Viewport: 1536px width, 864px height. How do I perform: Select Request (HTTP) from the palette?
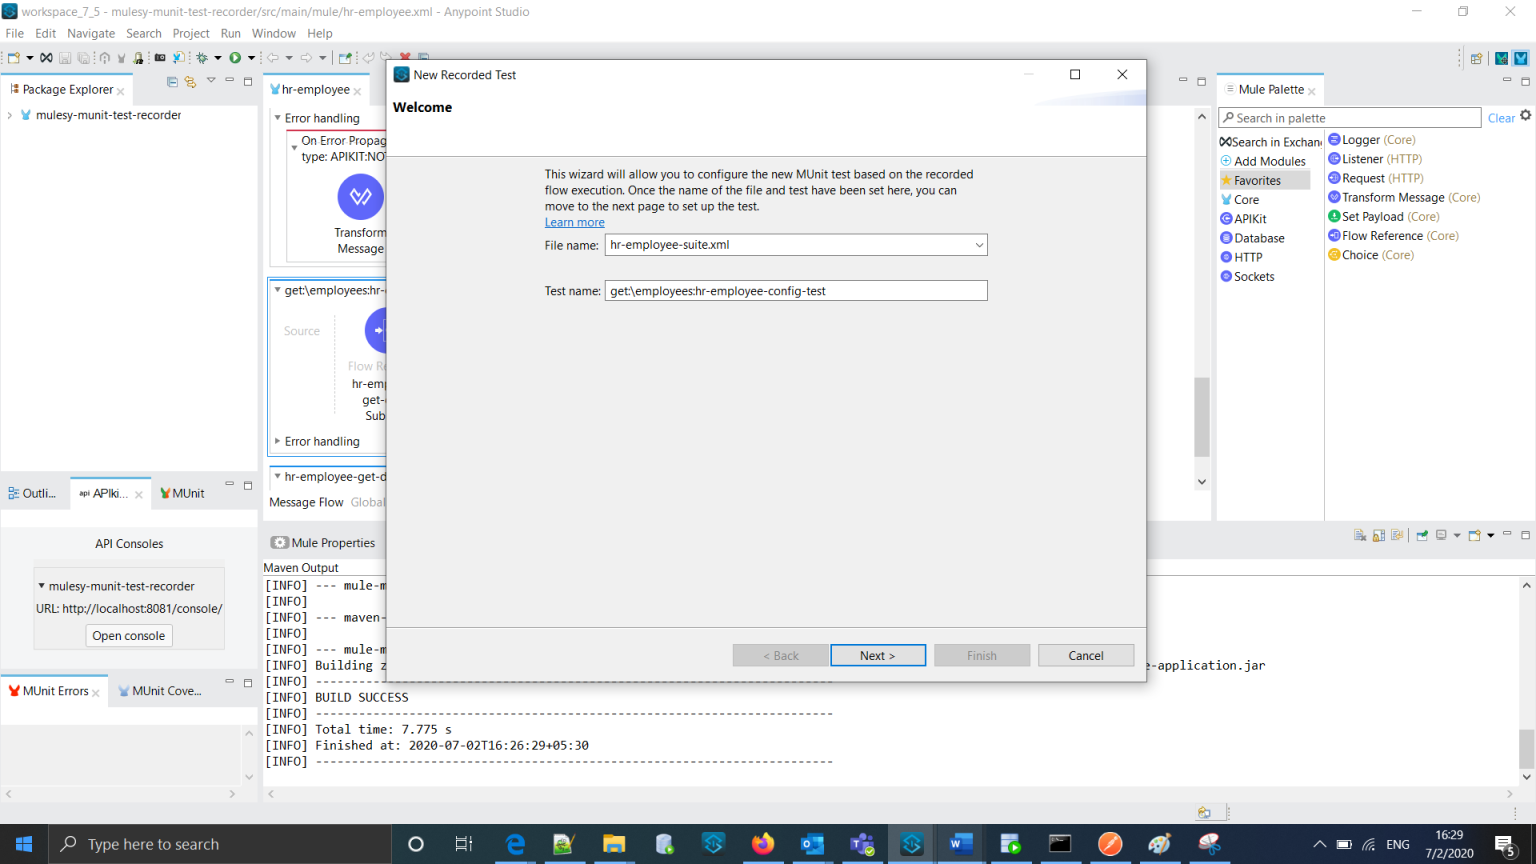1367,177
